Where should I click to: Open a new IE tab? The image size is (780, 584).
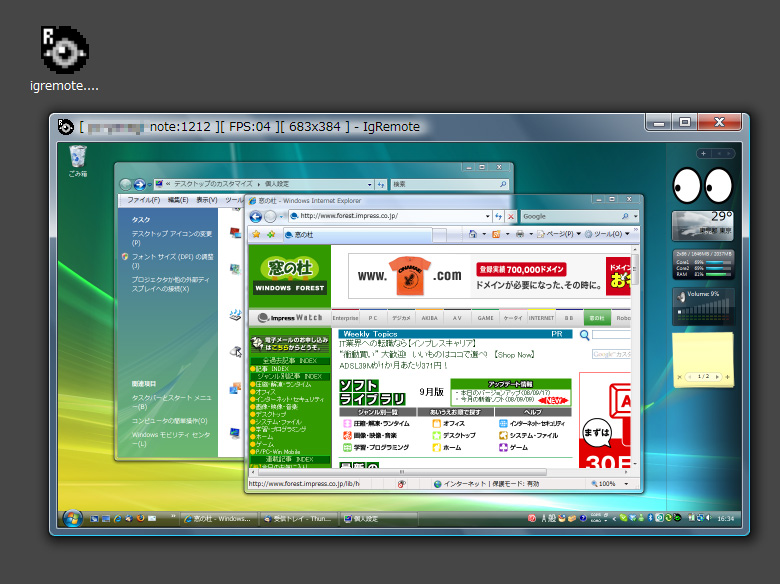pos(439,235)
